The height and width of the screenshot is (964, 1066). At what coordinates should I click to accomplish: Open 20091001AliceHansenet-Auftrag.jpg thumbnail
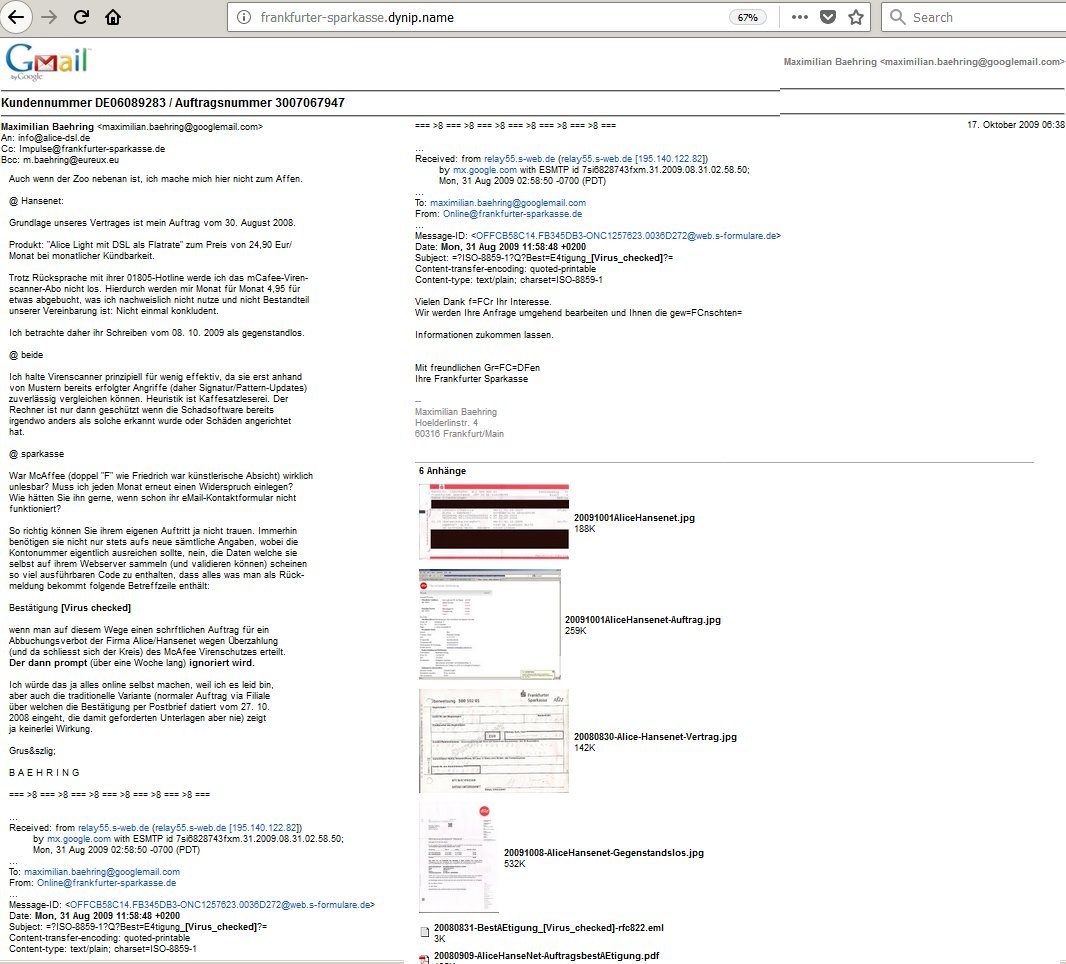489,624
